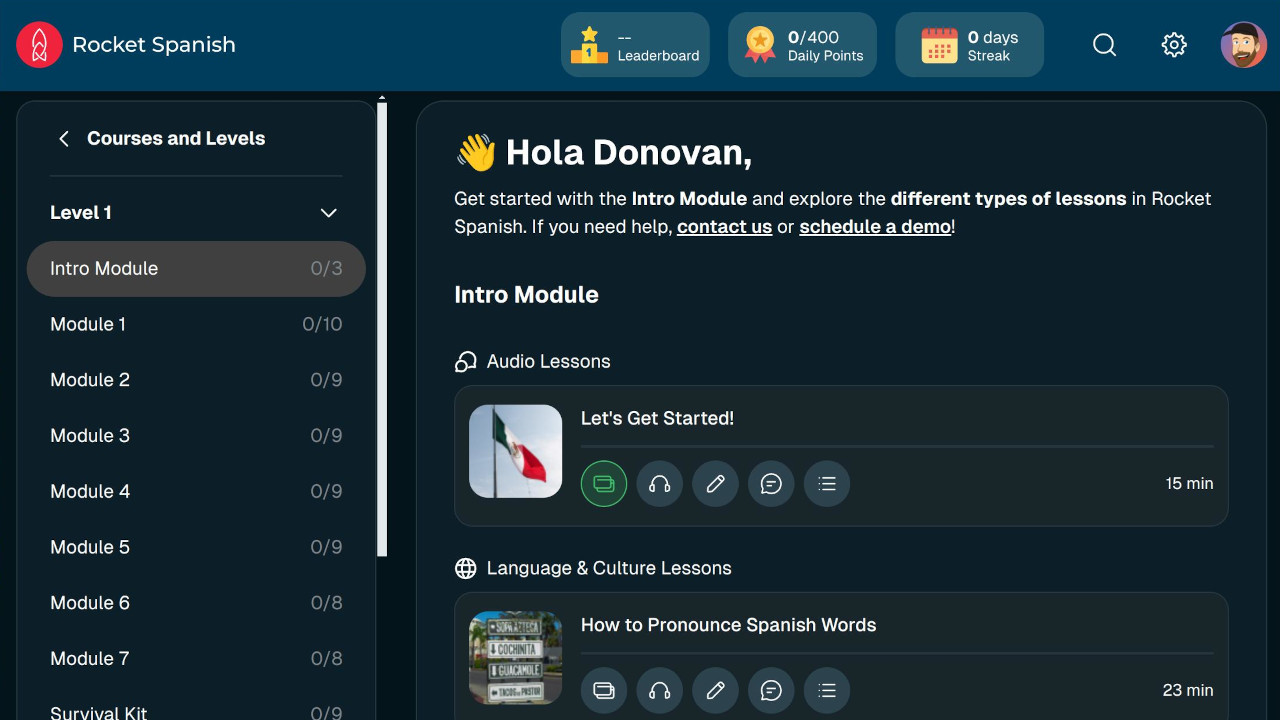Screen dimensions: 1280x720
Task: Start the speaking activity speech bubble on Let's Get Started
Action: pyautogui.click(x=771, y=483)
